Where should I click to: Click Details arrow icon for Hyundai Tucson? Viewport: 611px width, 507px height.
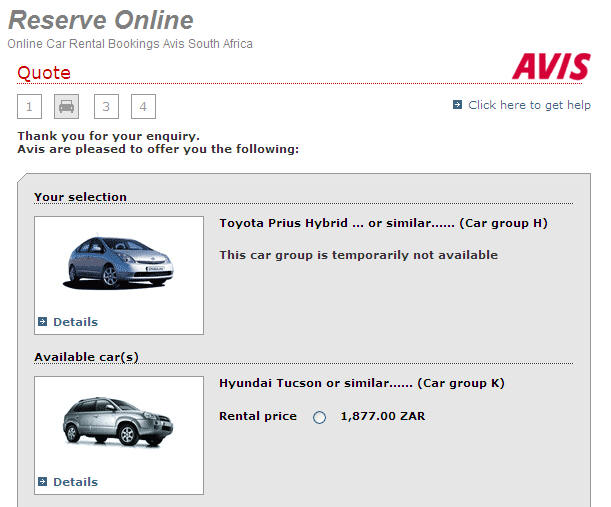[x=42, y=482]
